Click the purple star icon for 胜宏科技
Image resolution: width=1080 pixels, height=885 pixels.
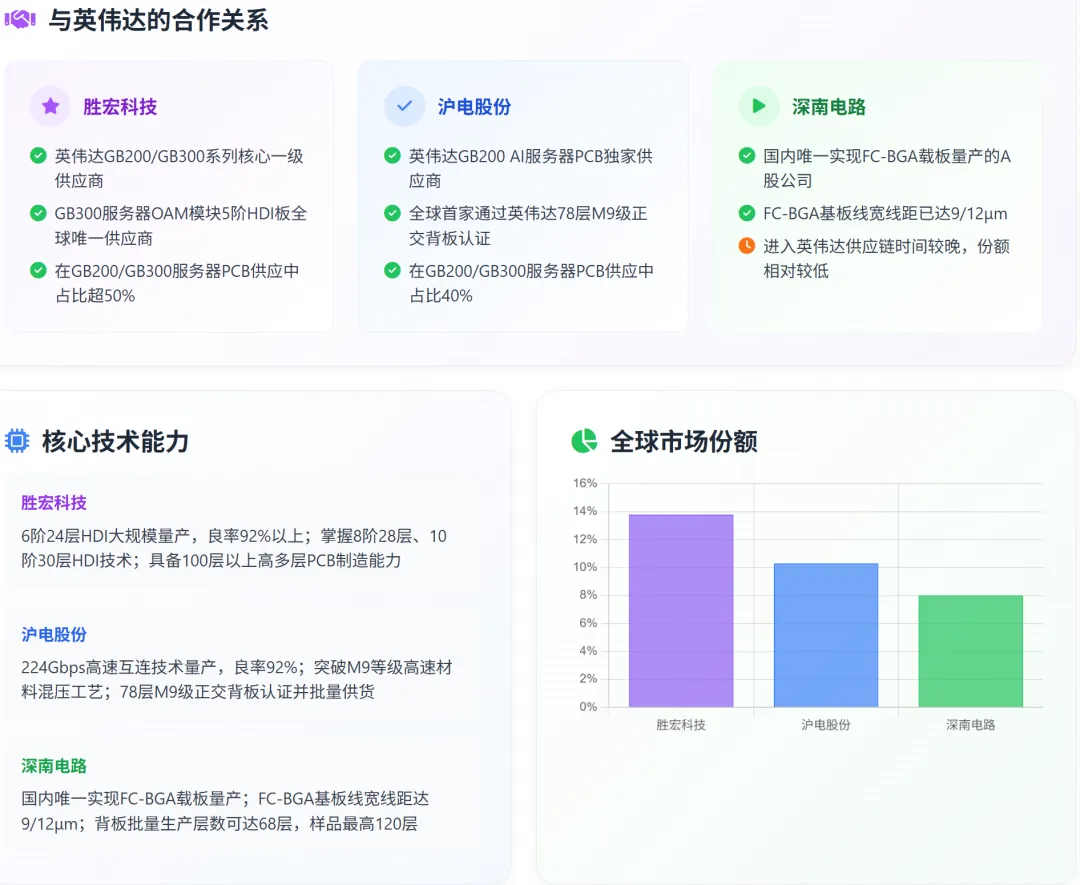[x=50, y=106]
